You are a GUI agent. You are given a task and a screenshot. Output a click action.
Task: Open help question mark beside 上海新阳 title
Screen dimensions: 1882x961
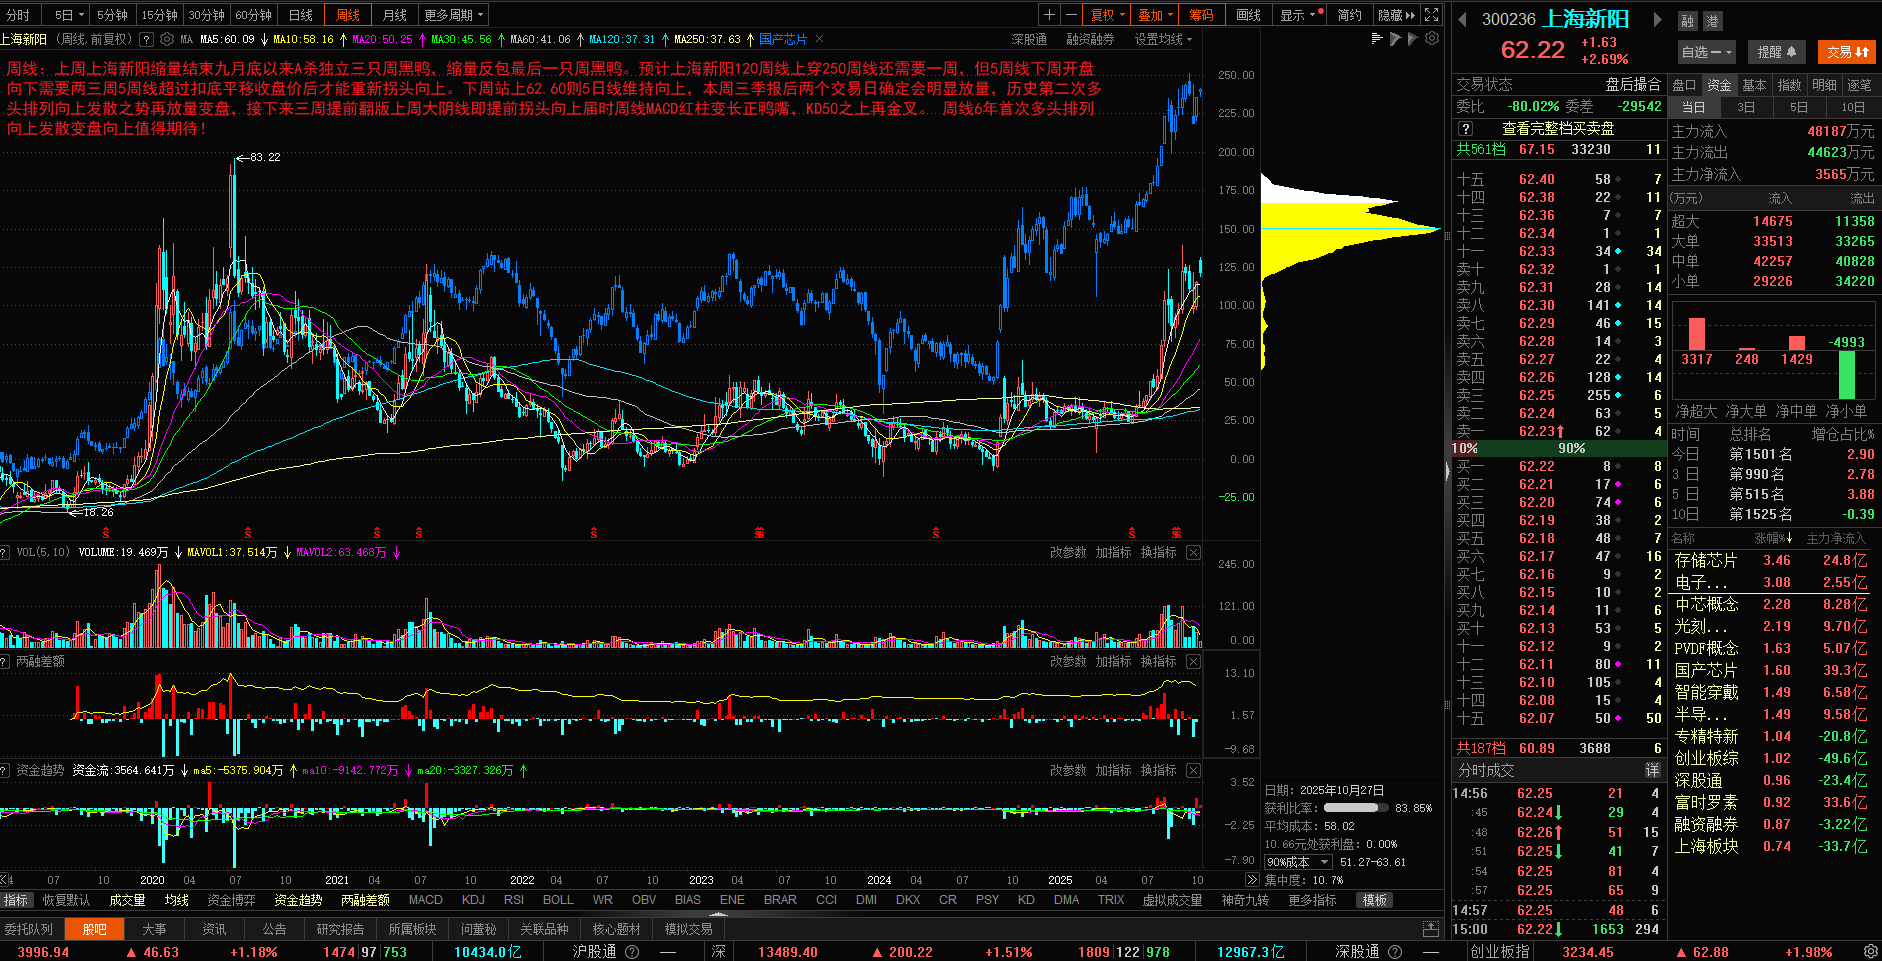[146, 40]
